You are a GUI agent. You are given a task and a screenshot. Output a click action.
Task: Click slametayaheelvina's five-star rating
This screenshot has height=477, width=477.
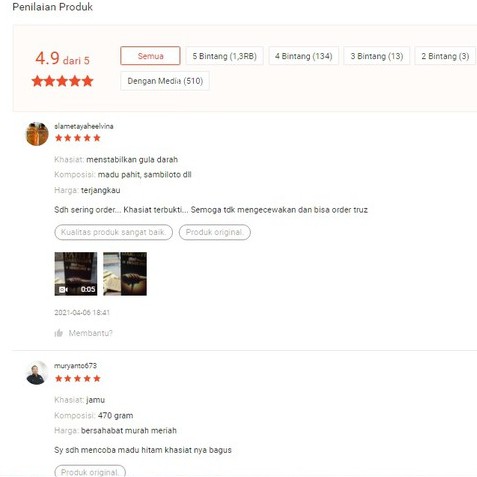[x=78, y=138]
